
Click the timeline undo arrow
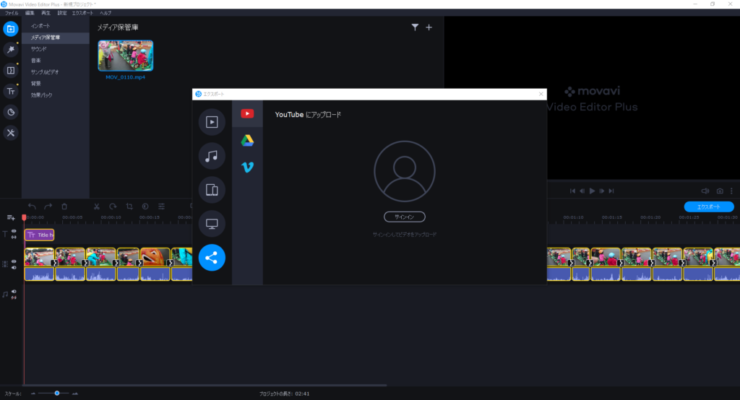pyautogui.click(x=32, y=206)
